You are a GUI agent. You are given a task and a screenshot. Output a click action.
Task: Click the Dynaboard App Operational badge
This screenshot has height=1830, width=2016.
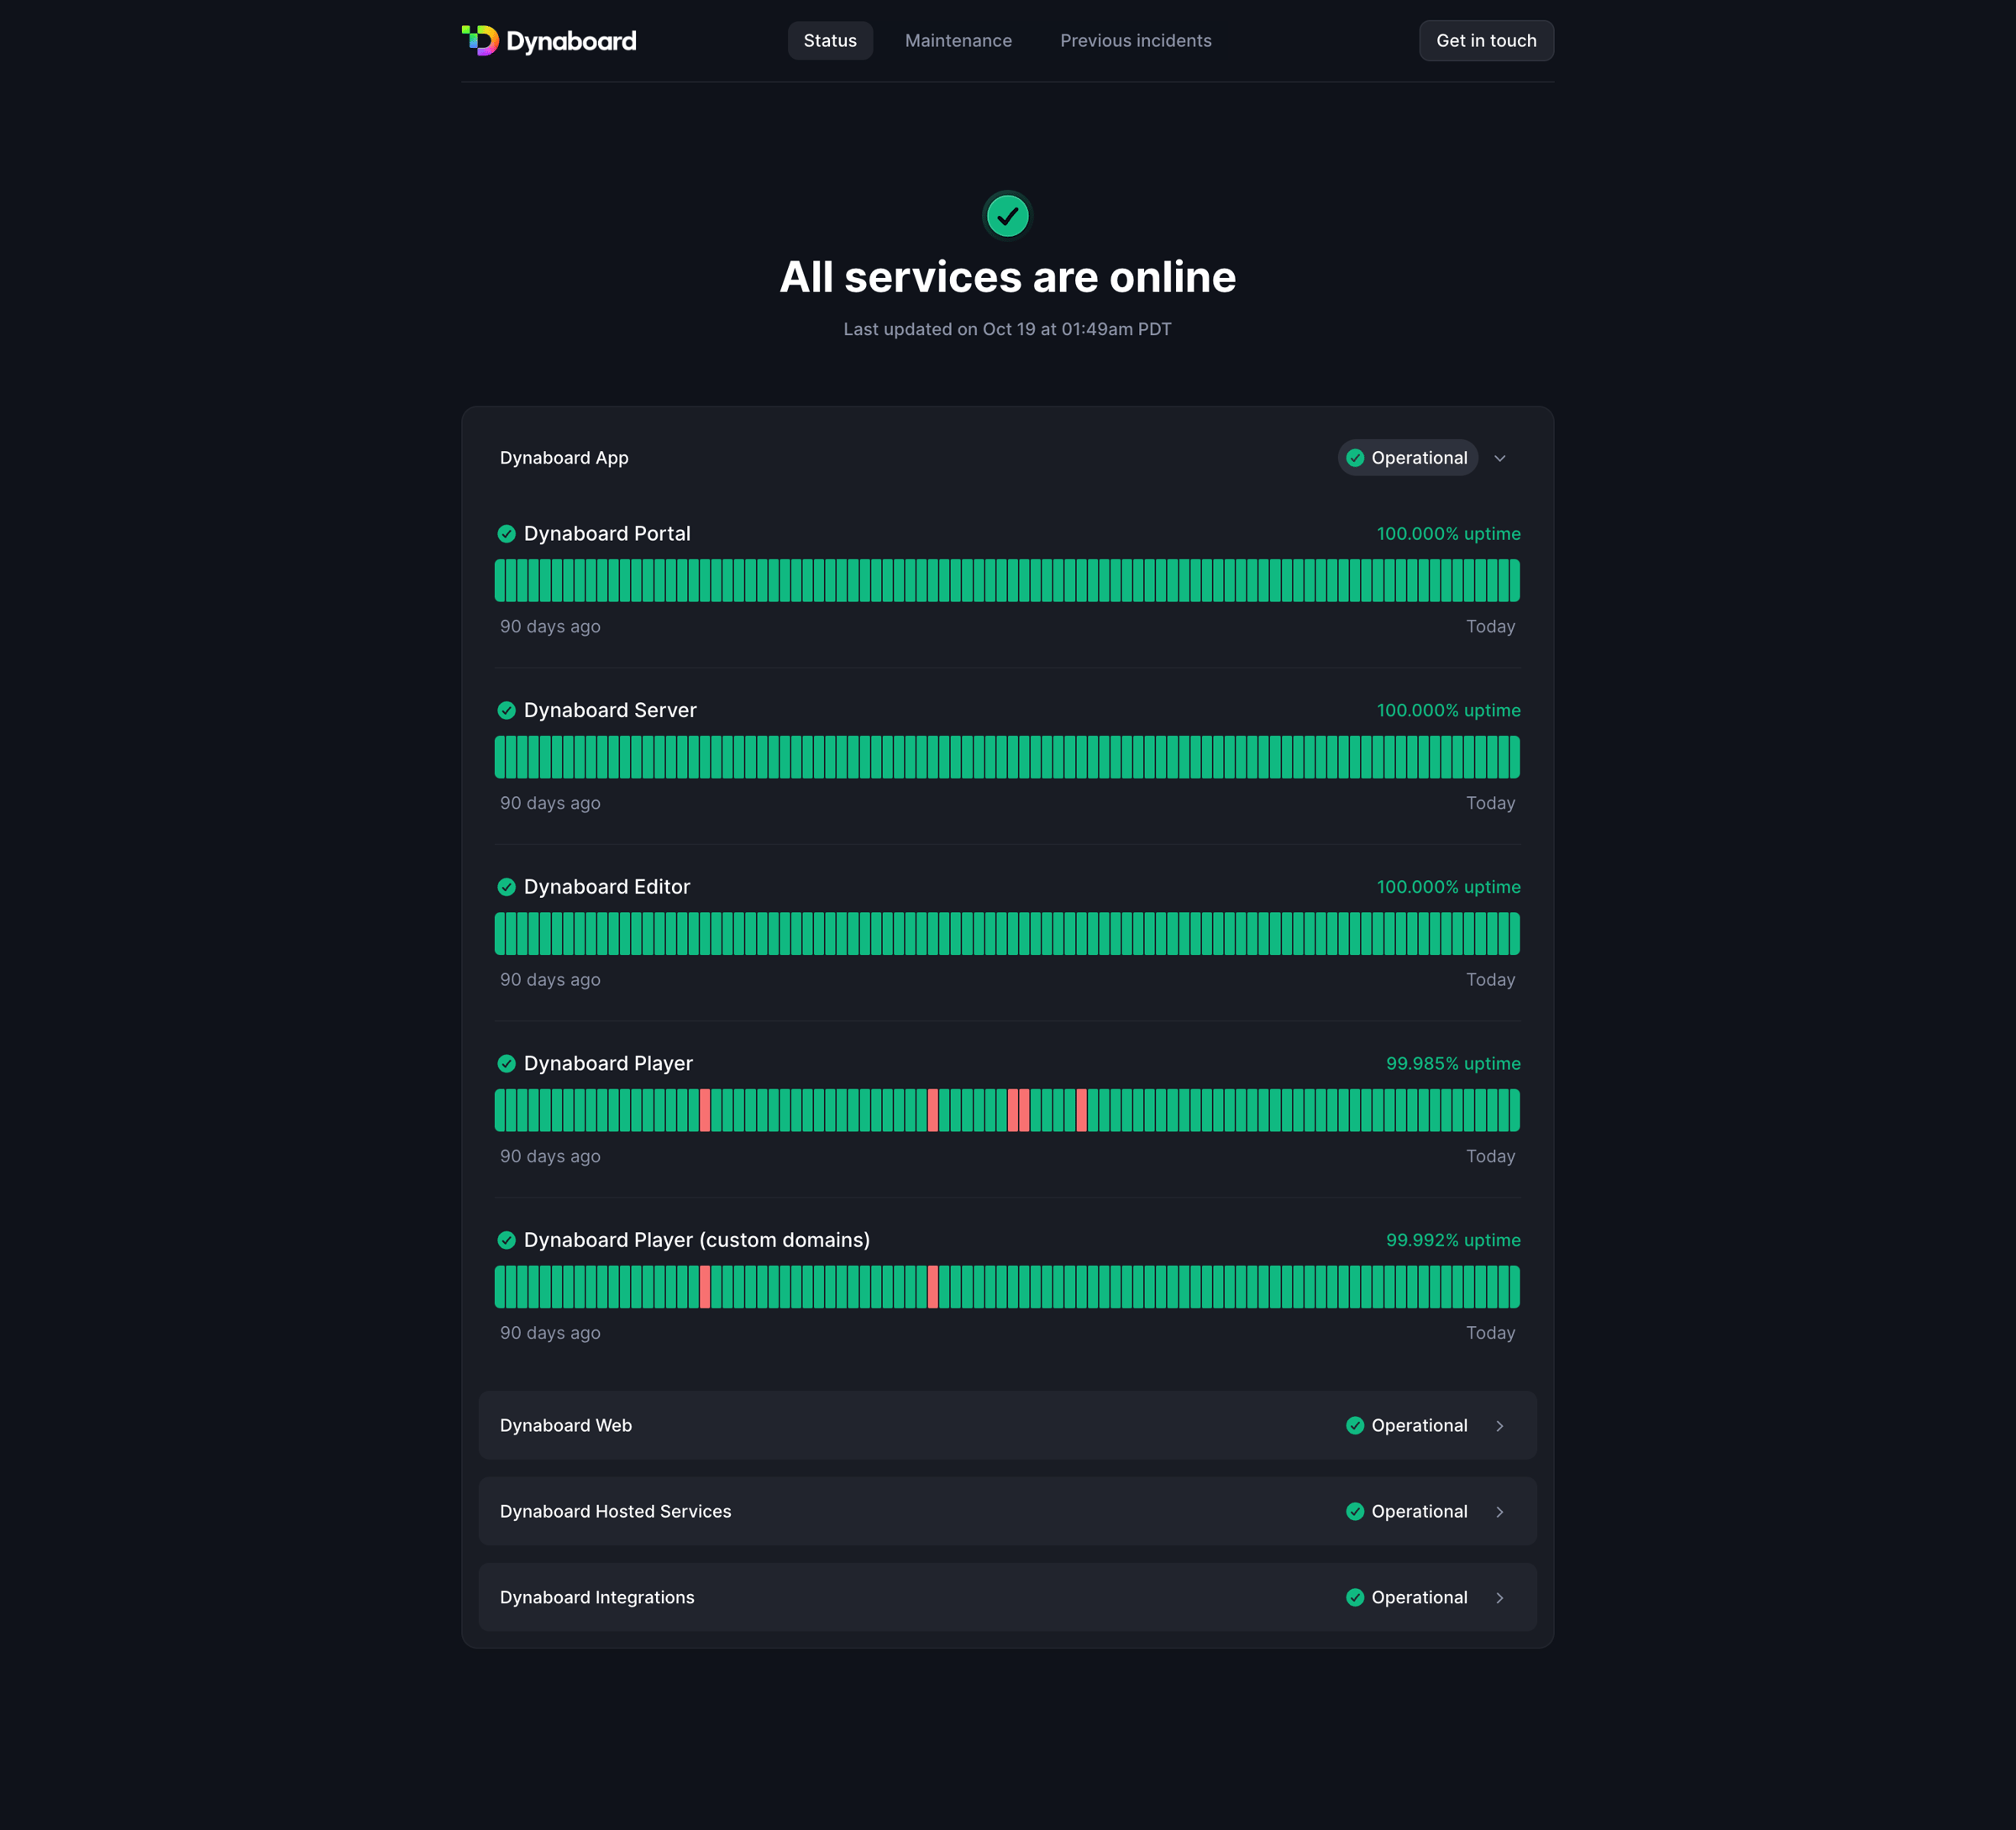coord(1407,458)
